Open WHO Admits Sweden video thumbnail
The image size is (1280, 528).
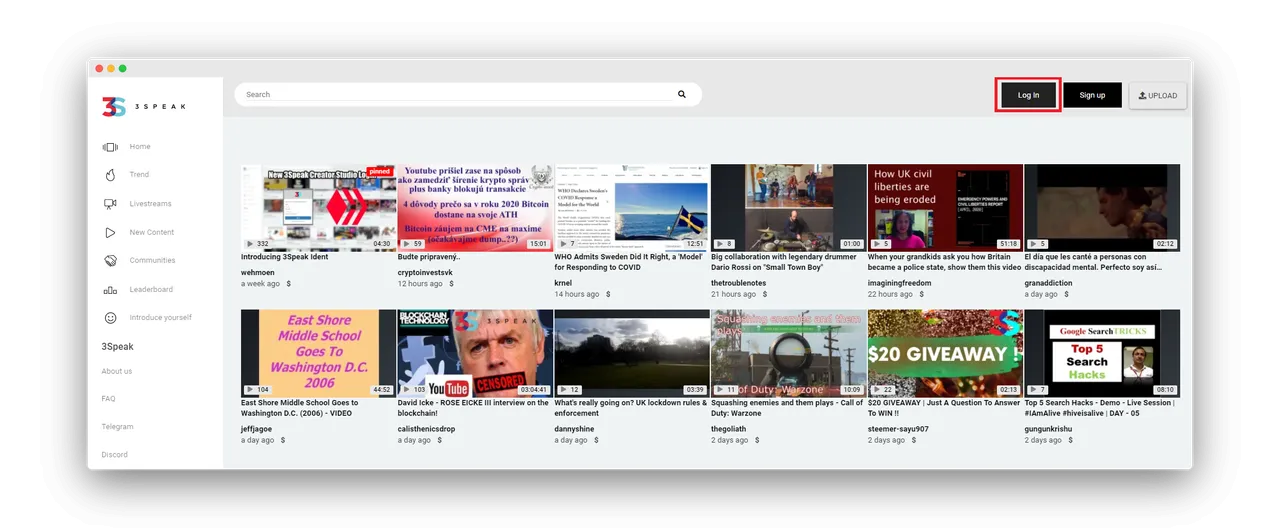[x=632, y=207]
